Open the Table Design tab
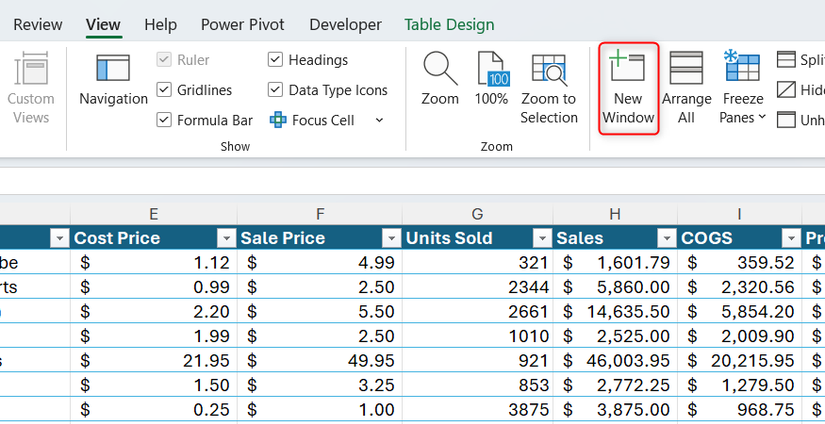825x424 pixels. (x=449, y=25)
